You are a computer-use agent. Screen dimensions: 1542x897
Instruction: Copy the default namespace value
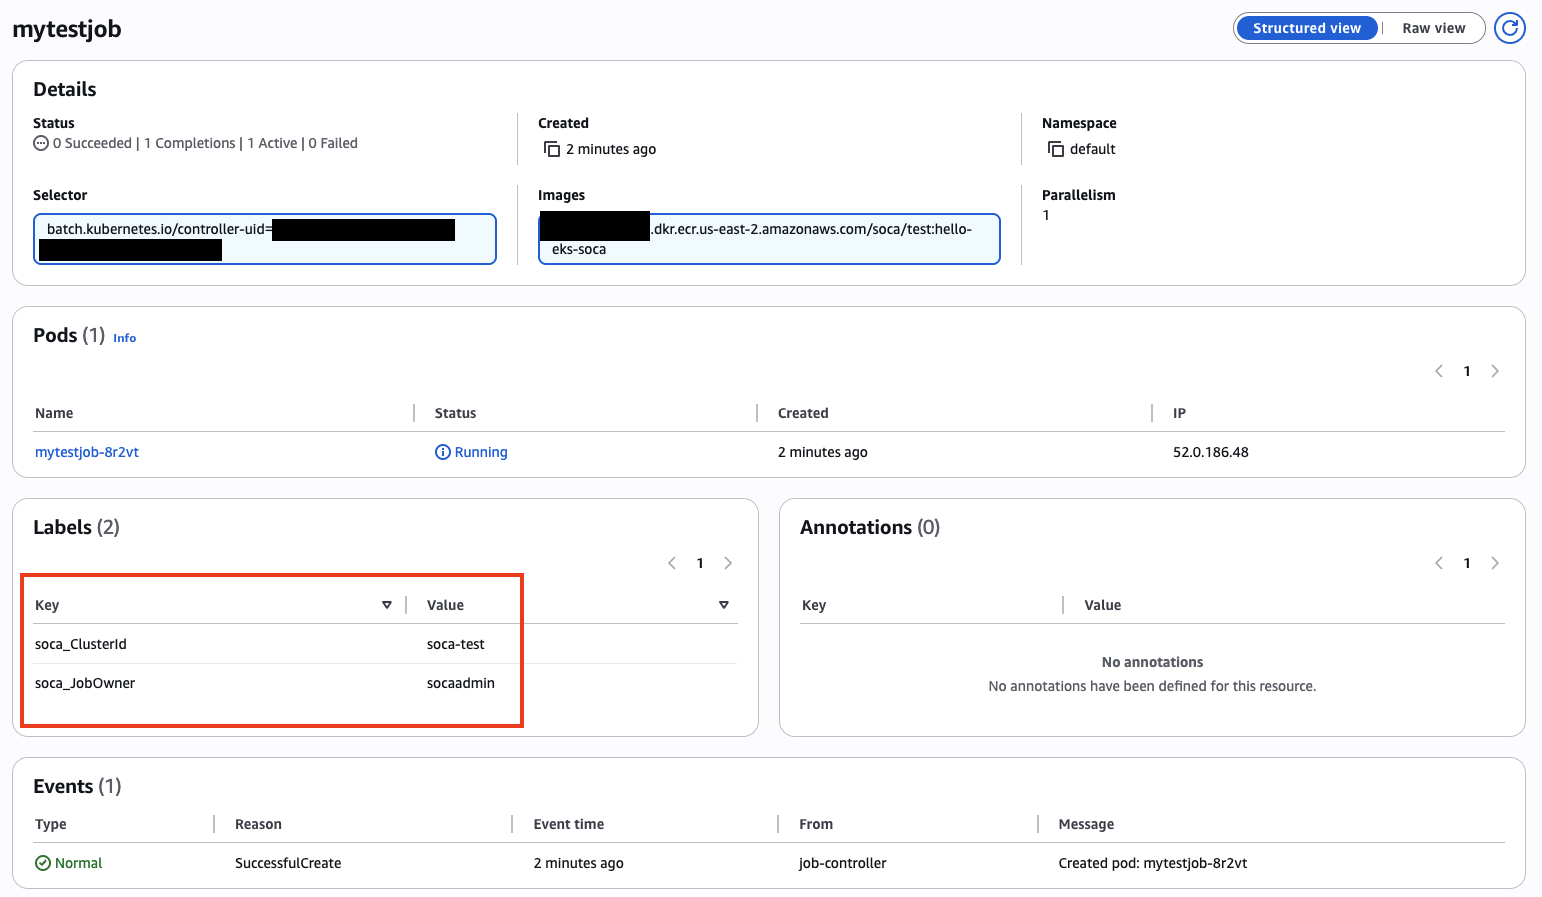[1056, 149]
